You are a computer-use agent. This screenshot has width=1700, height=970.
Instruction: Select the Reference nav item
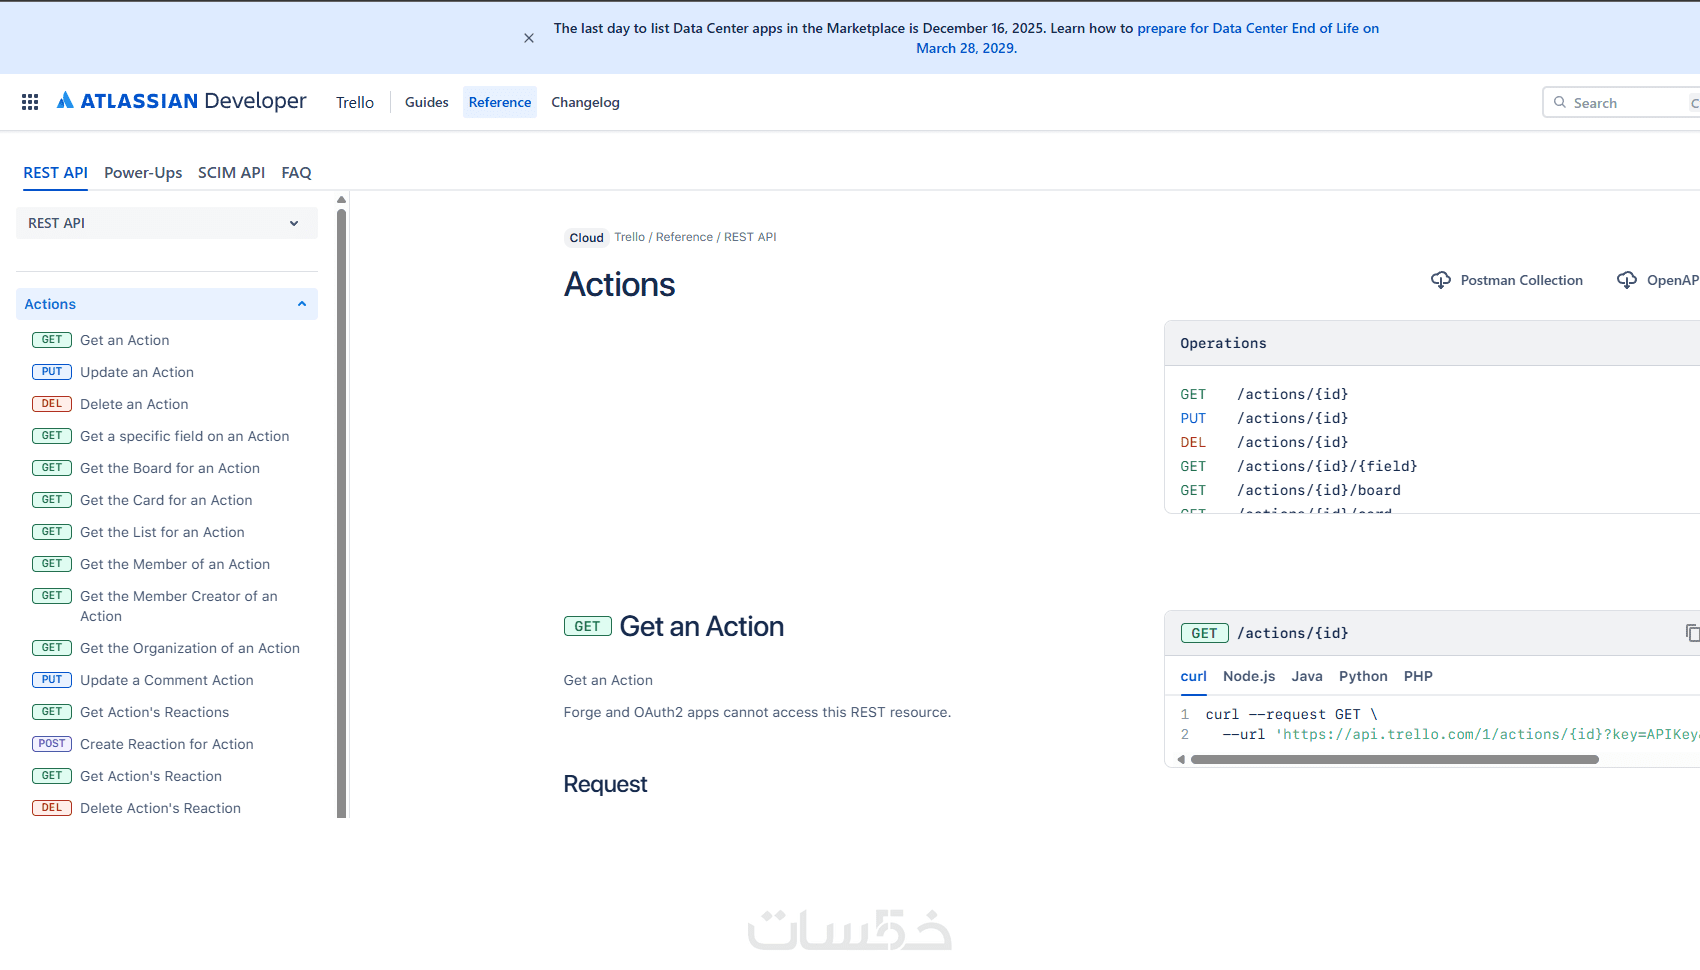pyautogui.click(x=500, y=102)
